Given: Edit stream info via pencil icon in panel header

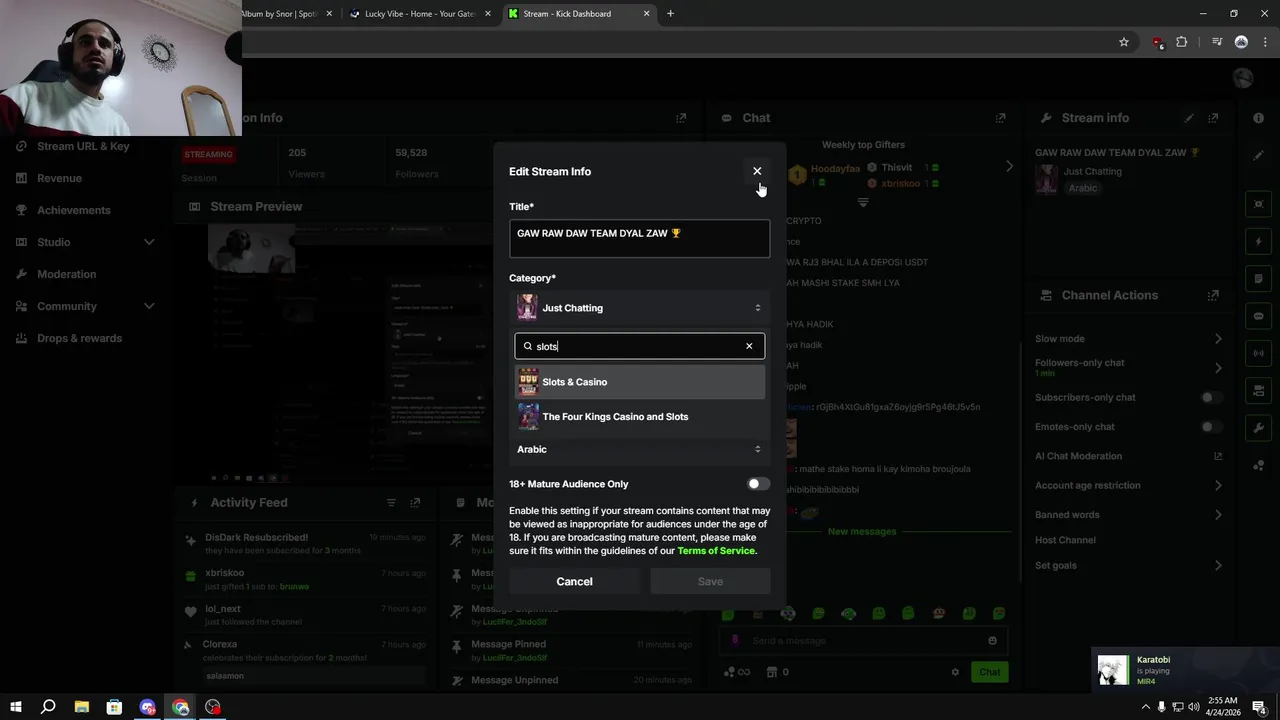Looking at the screenshot, I should pos(1189,118).
